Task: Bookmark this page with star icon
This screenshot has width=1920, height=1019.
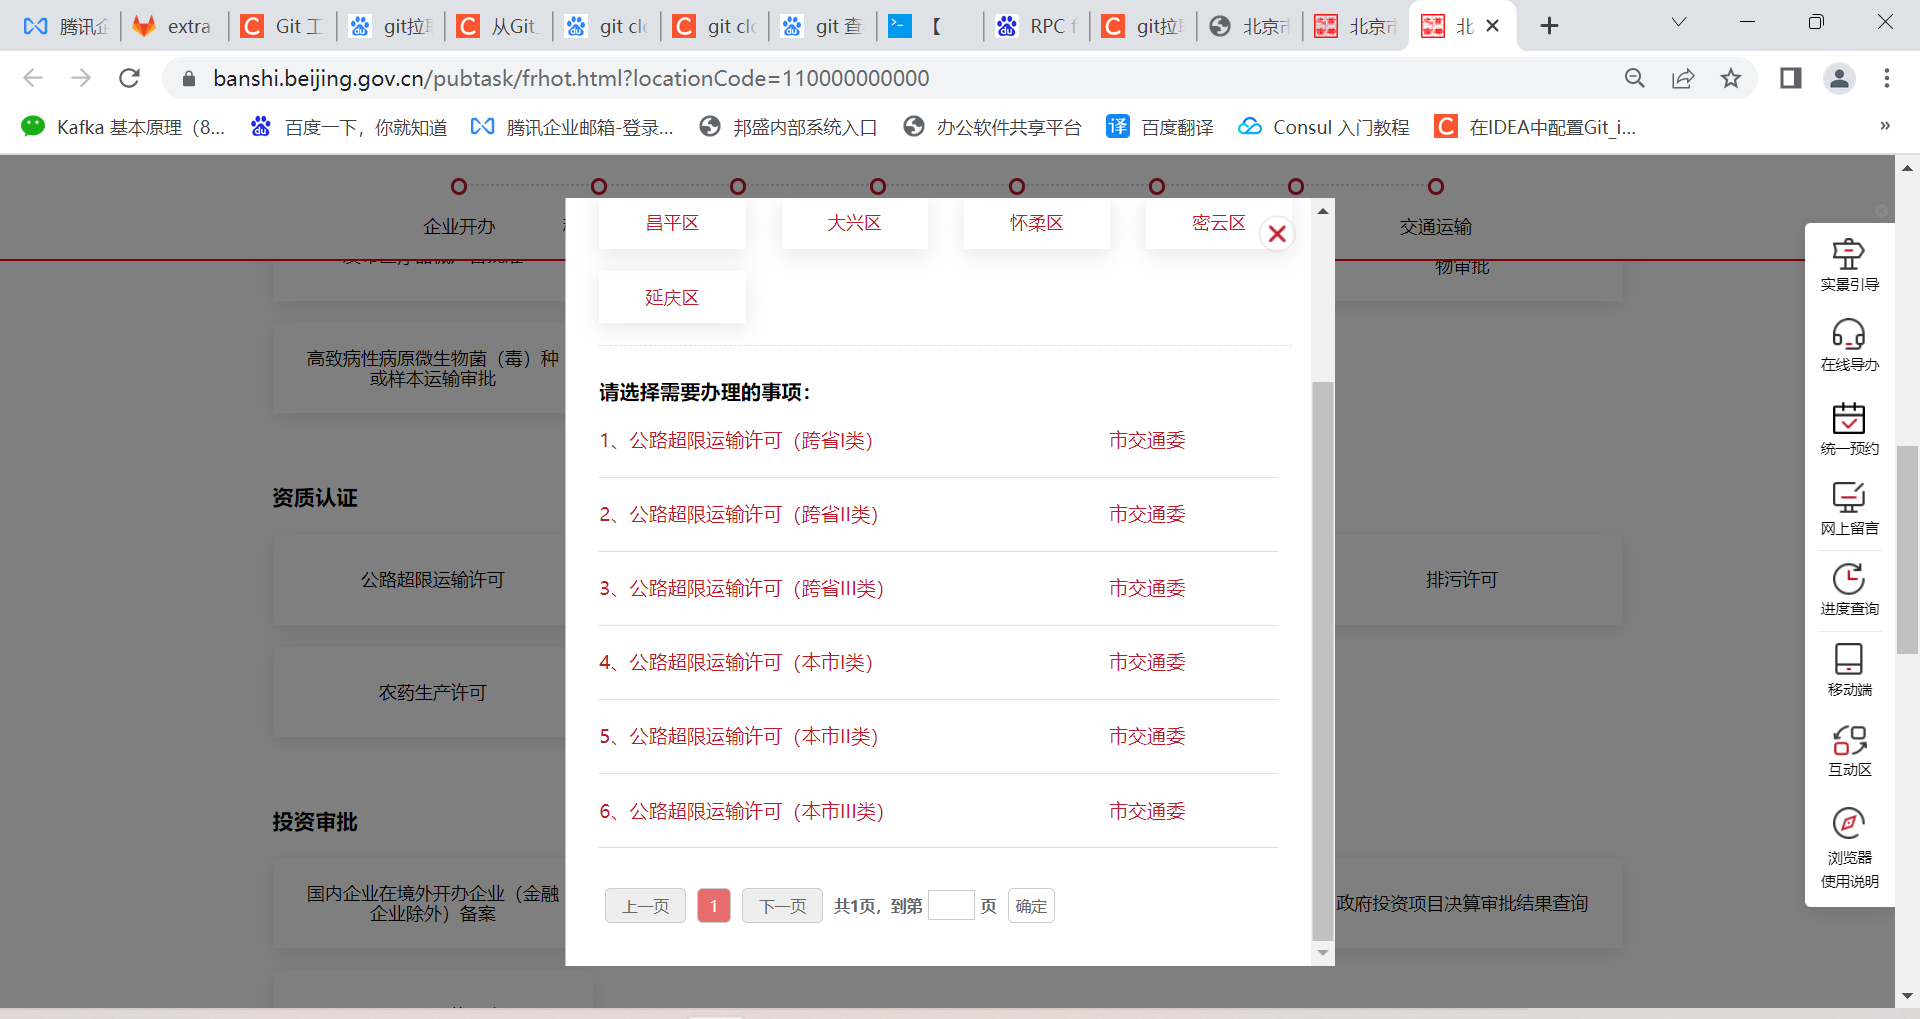Action: pyautogui.click(x=1731, y=78)
